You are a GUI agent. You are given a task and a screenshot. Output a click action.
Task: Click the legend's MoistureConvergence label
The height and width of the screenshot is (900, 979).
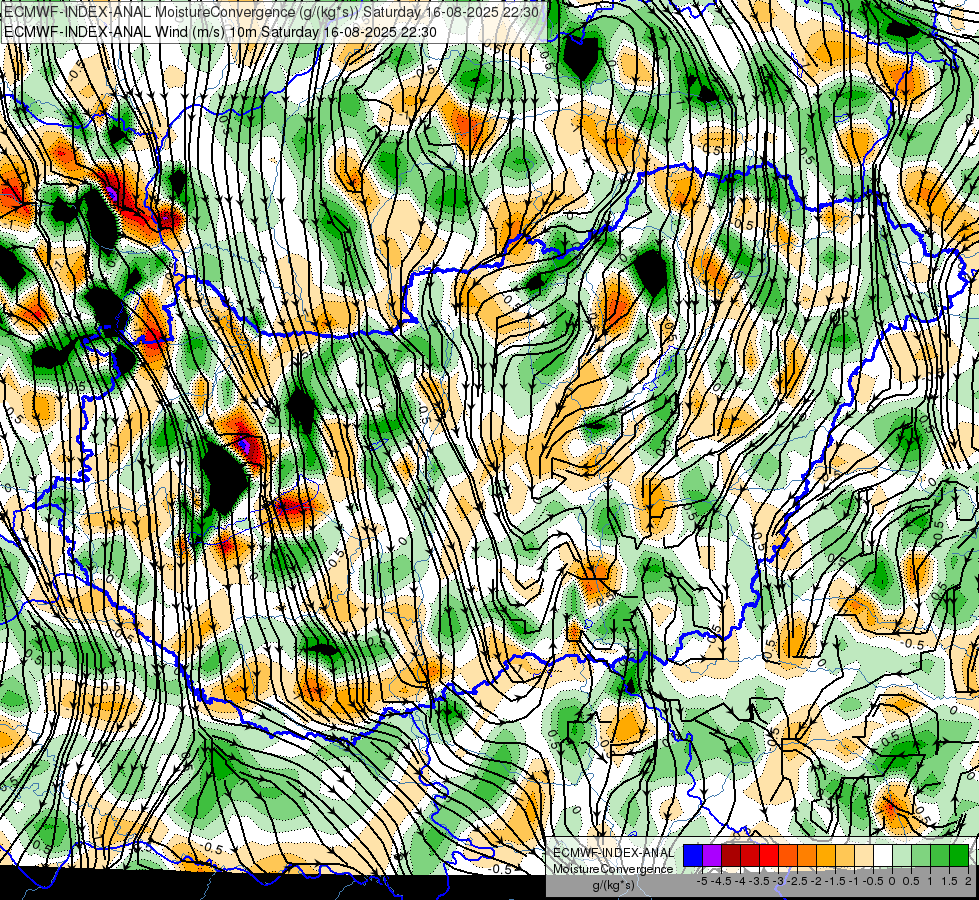coord(613,869)
